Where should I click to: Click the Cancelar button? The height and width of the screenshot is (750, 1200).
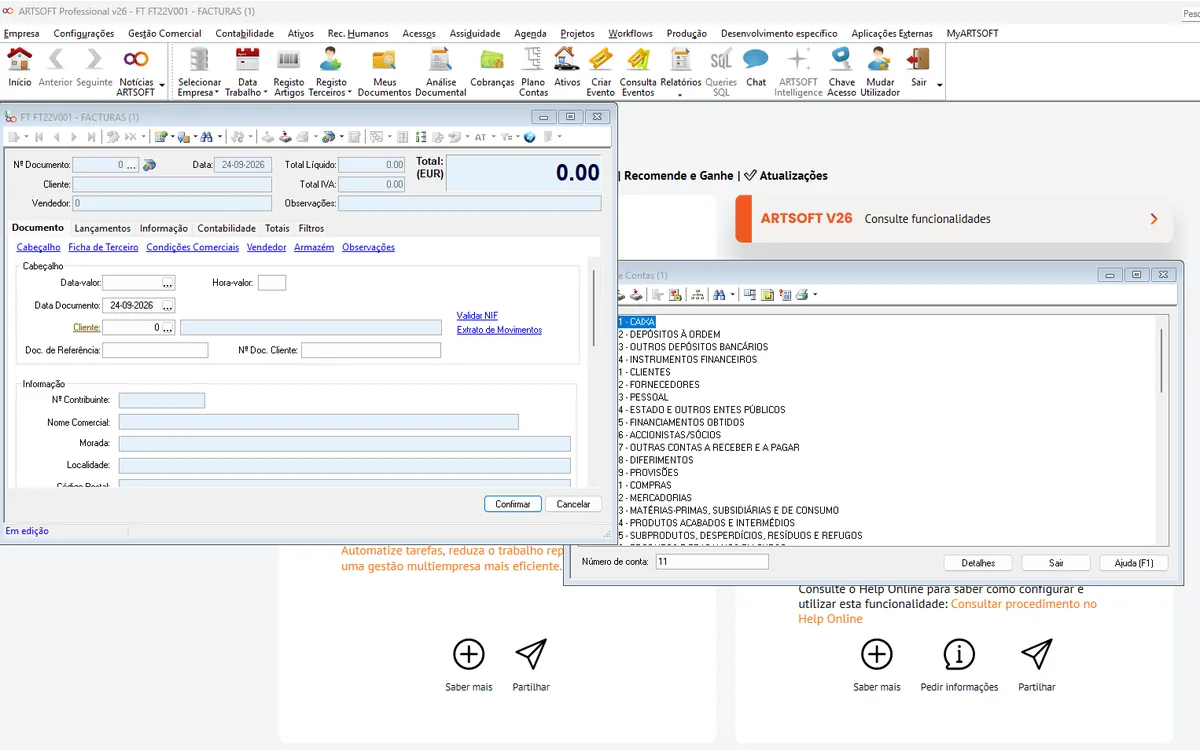pos(573,504)
